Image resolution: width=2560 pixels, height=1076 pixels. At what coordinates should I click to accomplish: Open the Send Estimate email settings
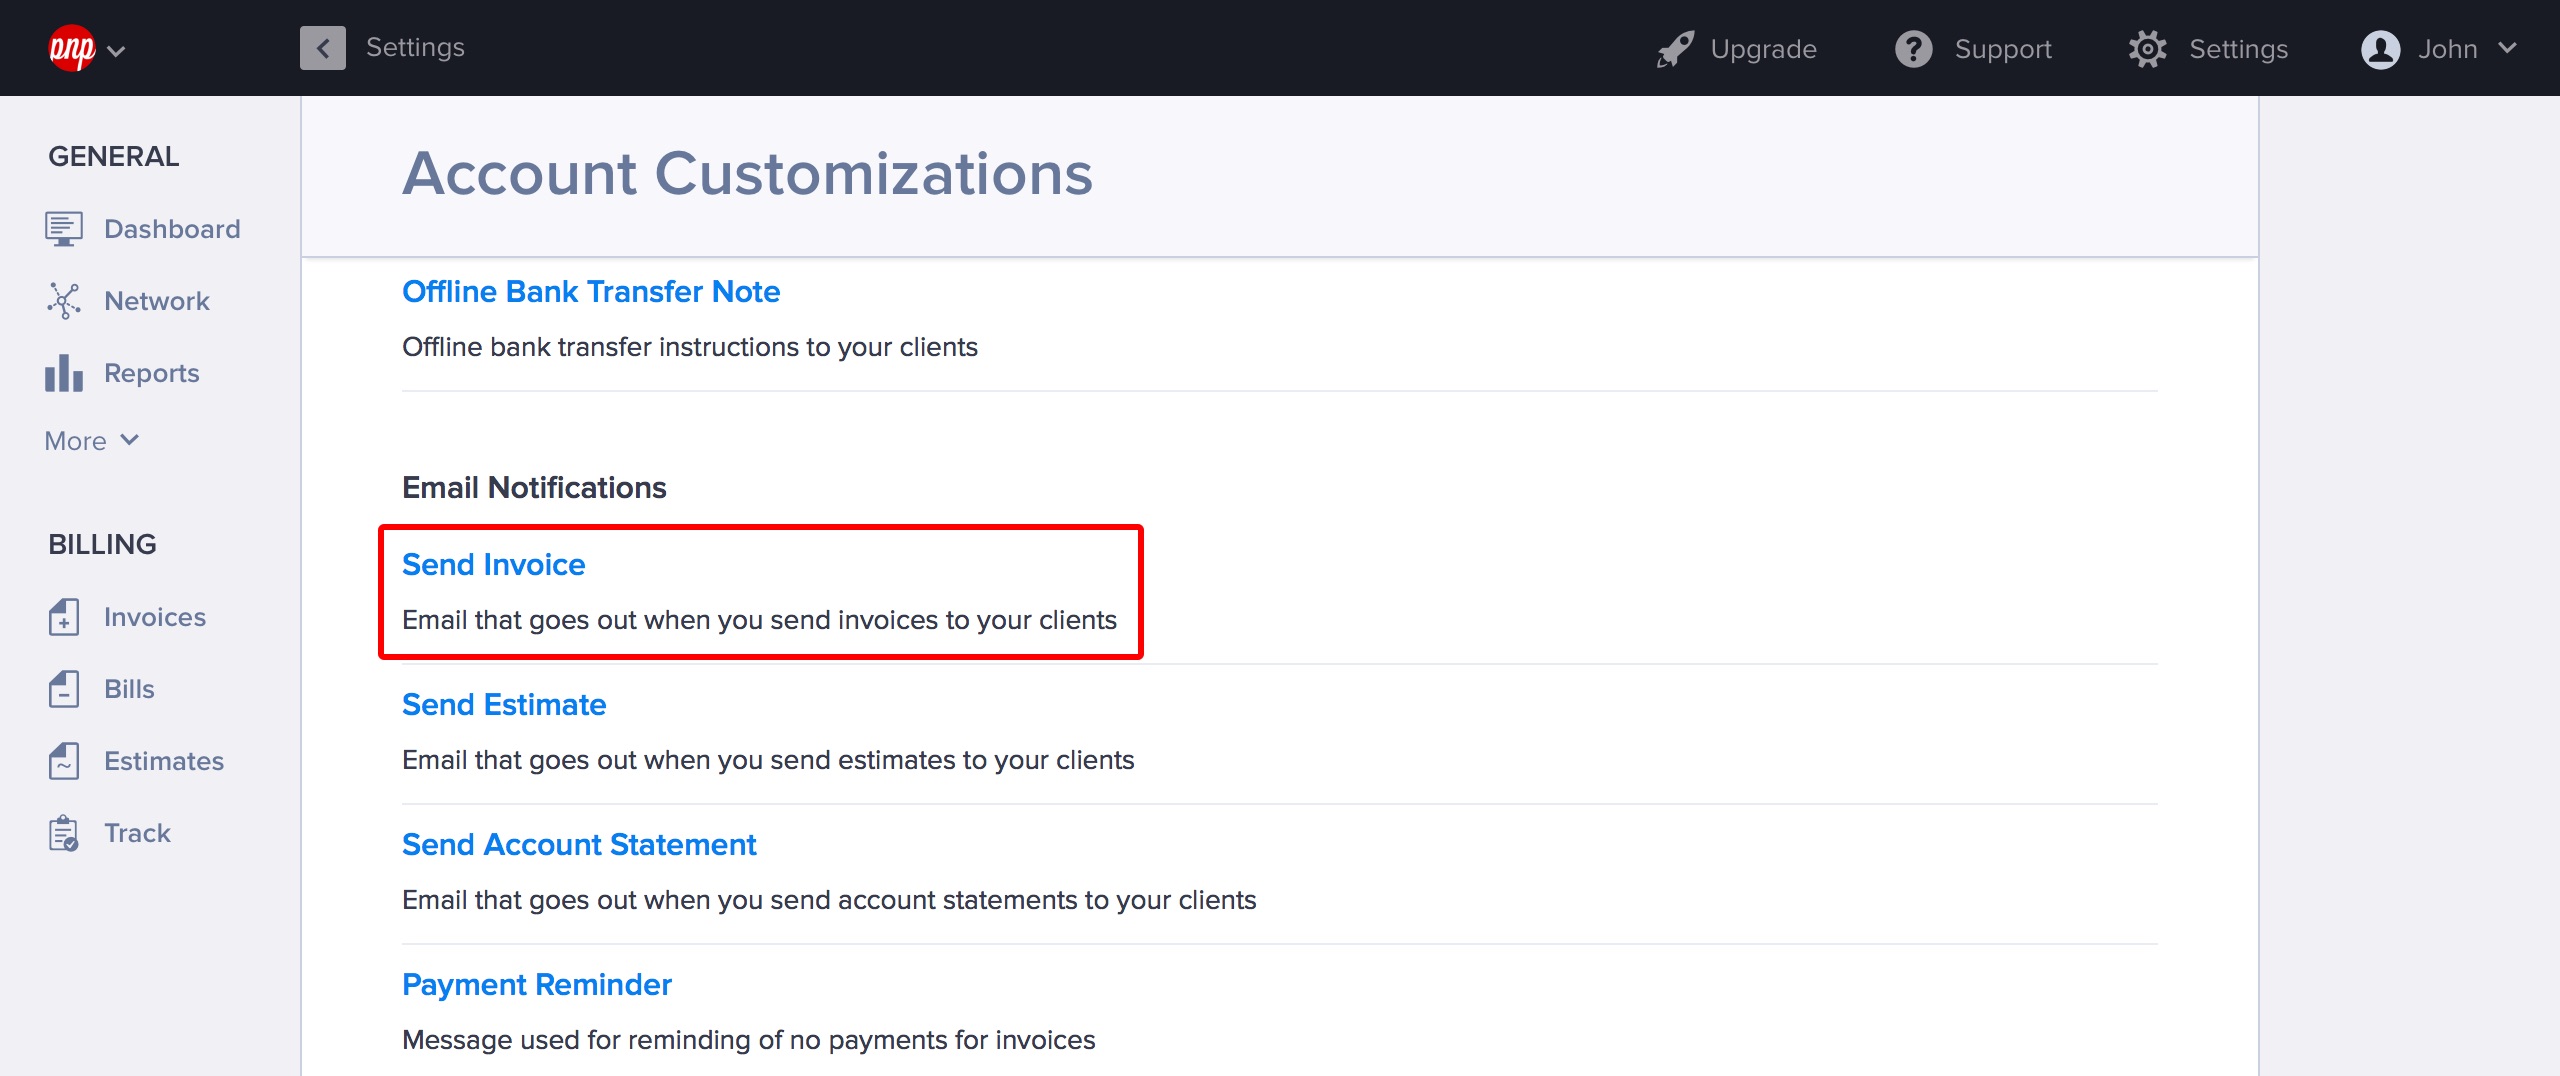pyautogui.click(x=504, y=705)
